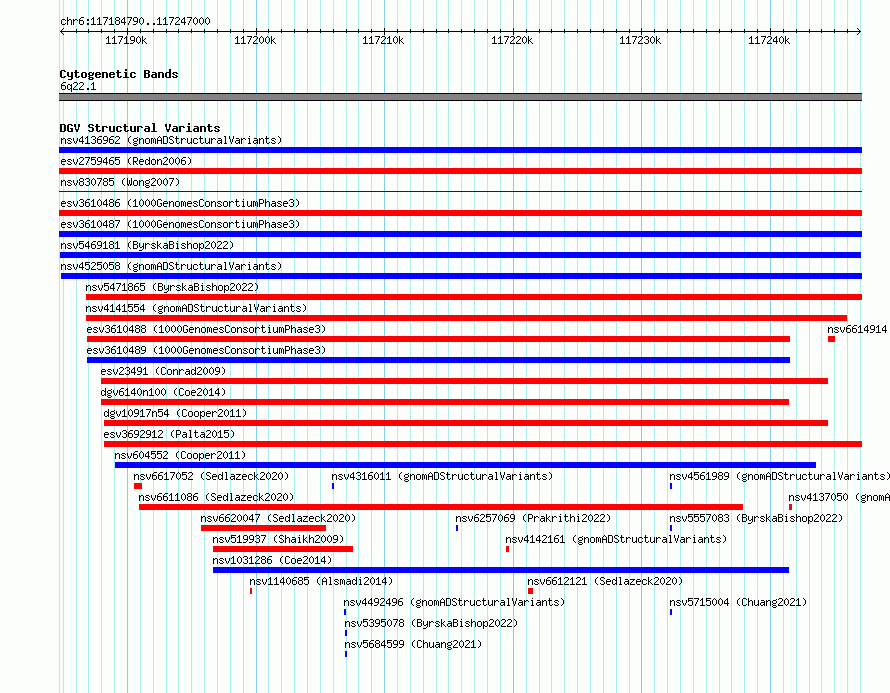Select esv23491 (Conrad2009) label

(x=163, y=371)
